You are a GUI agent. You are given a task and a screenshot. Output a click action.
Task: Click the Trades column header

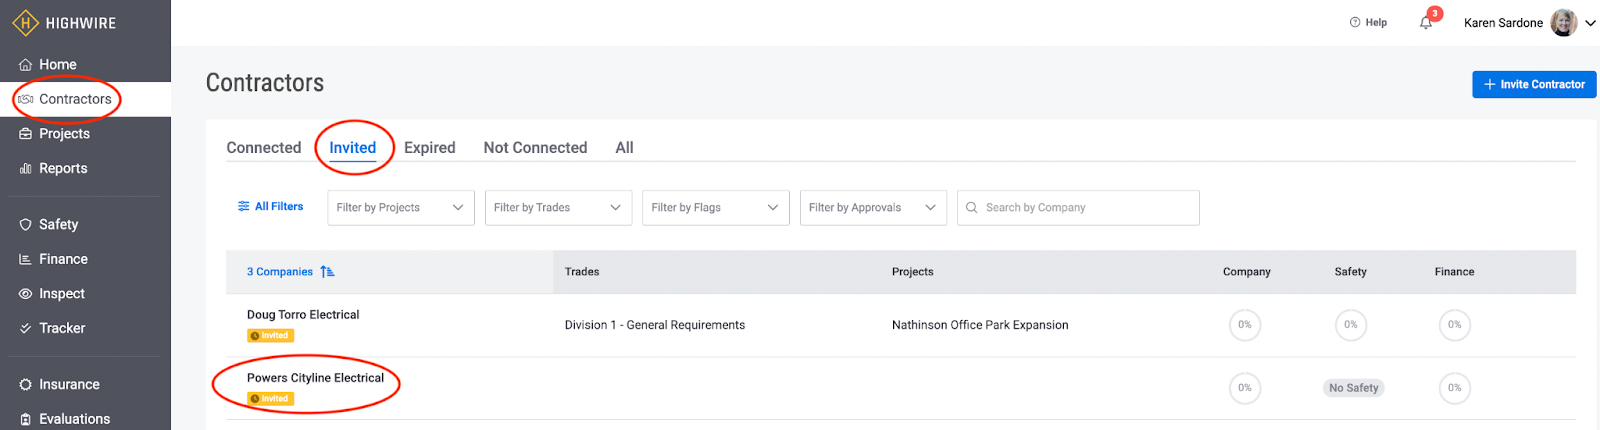(582, 271)
